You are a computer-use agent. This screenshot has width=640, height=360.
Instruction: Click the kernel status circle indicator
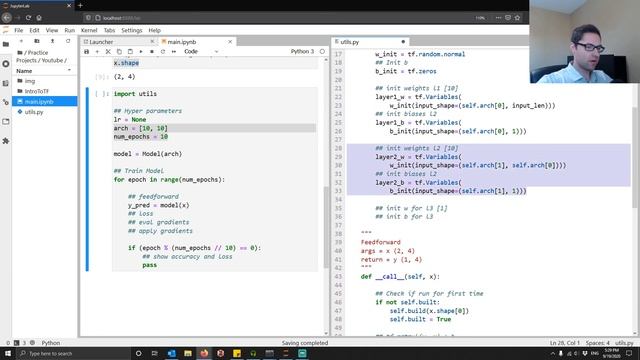[x=322, y=51]
